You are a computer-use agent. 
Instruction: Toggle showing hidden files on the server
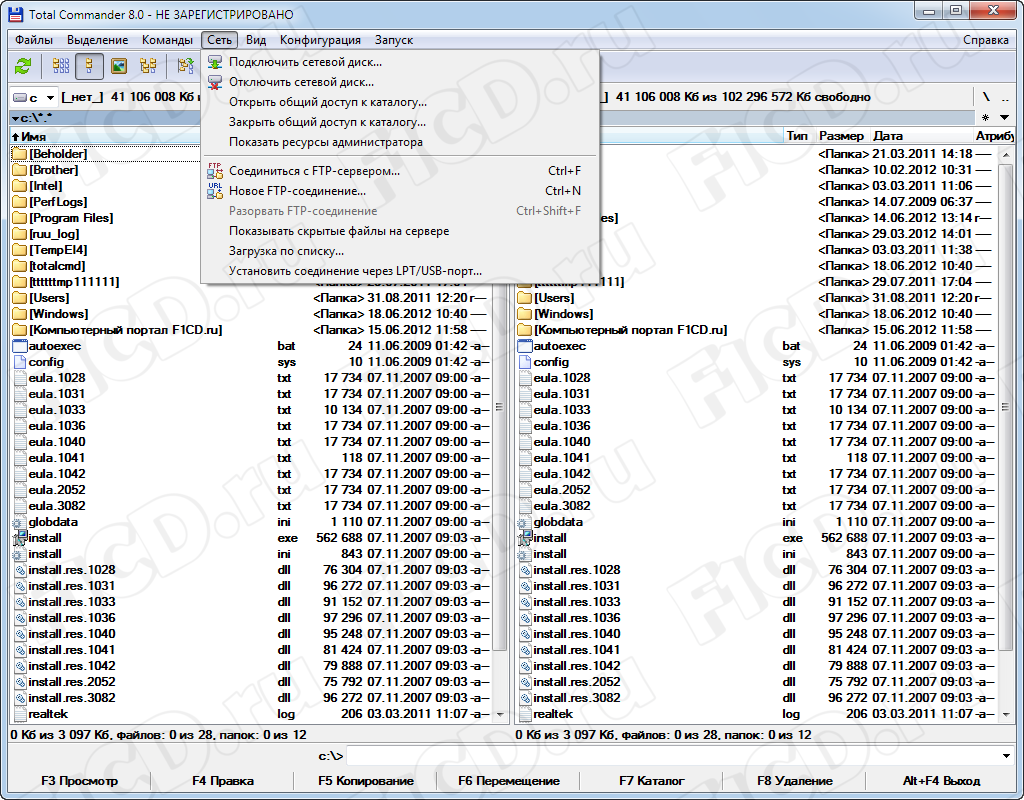point(400,231)
